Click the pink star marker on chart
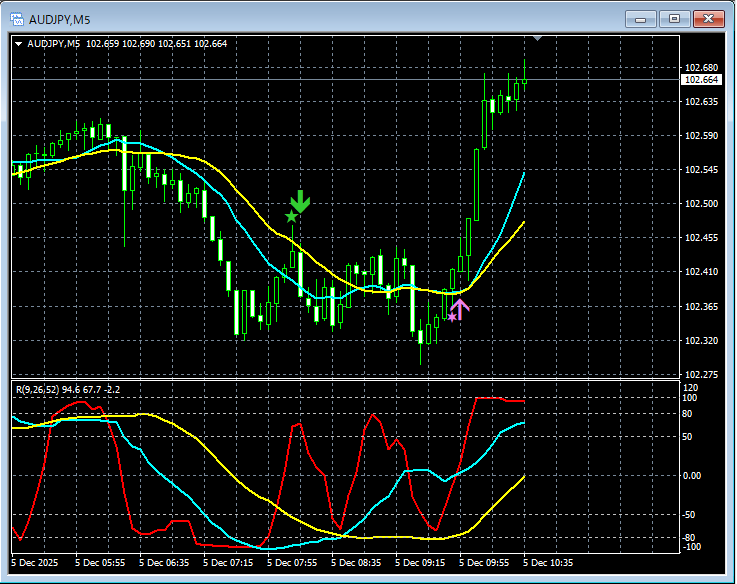The width and height of the screenshot is (737, 584). (452, 317)
